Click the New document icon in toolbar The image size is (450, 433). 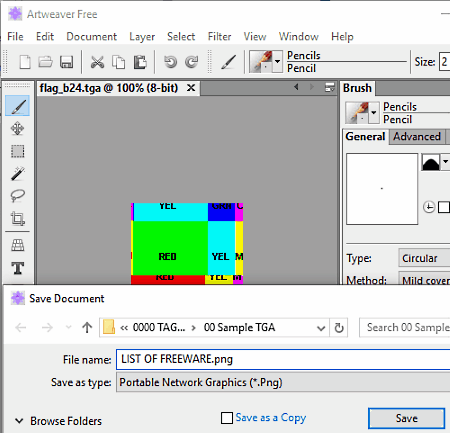[x=25, y=62]
